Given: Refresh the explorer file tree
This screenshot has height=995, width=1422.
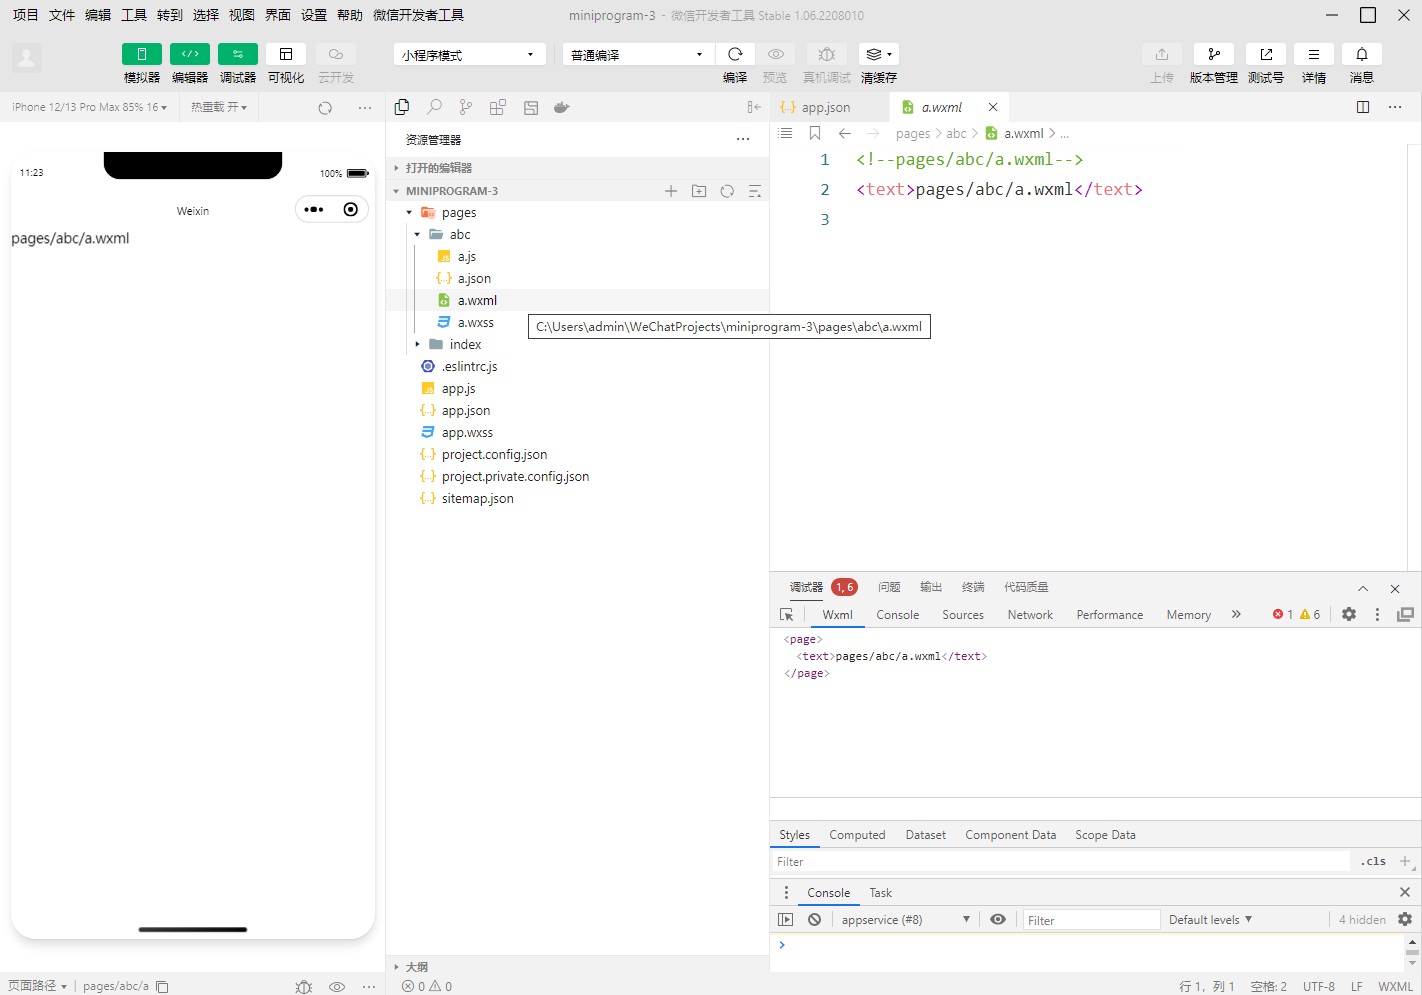Looking at the screenshot, I should click(x=727, y=191).
